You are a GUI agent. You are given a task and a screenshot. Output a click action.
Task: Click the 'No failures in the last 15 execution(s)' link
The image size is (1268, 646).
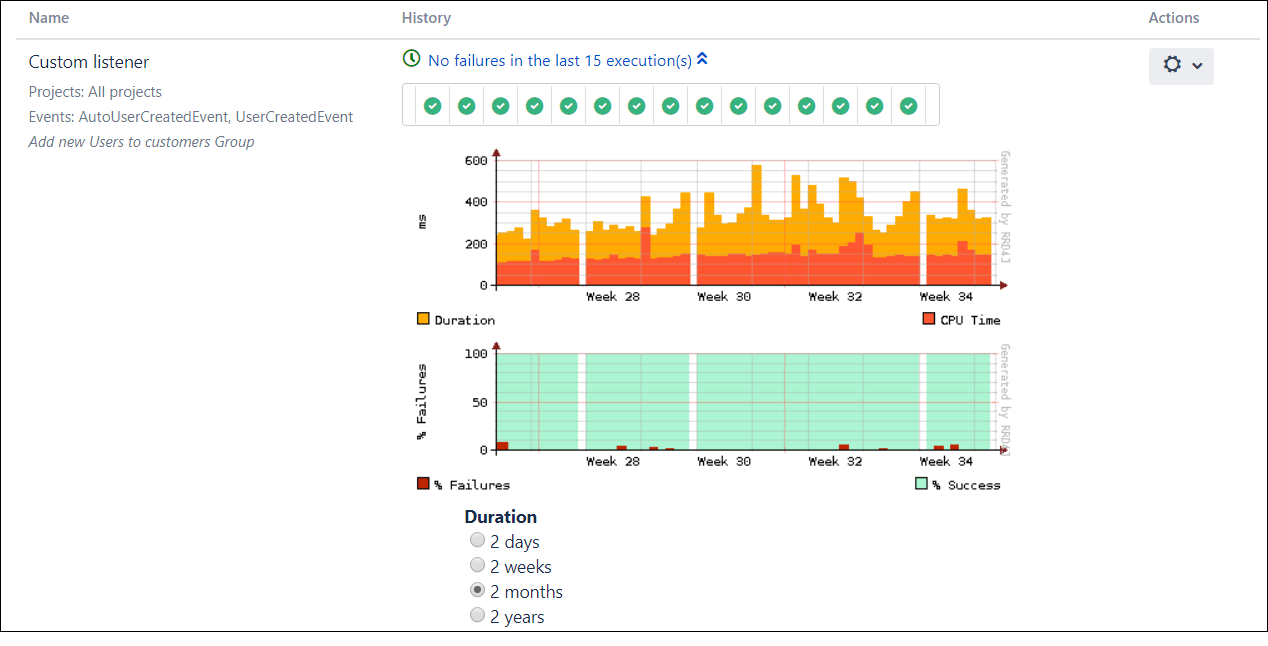pos(561,60)
